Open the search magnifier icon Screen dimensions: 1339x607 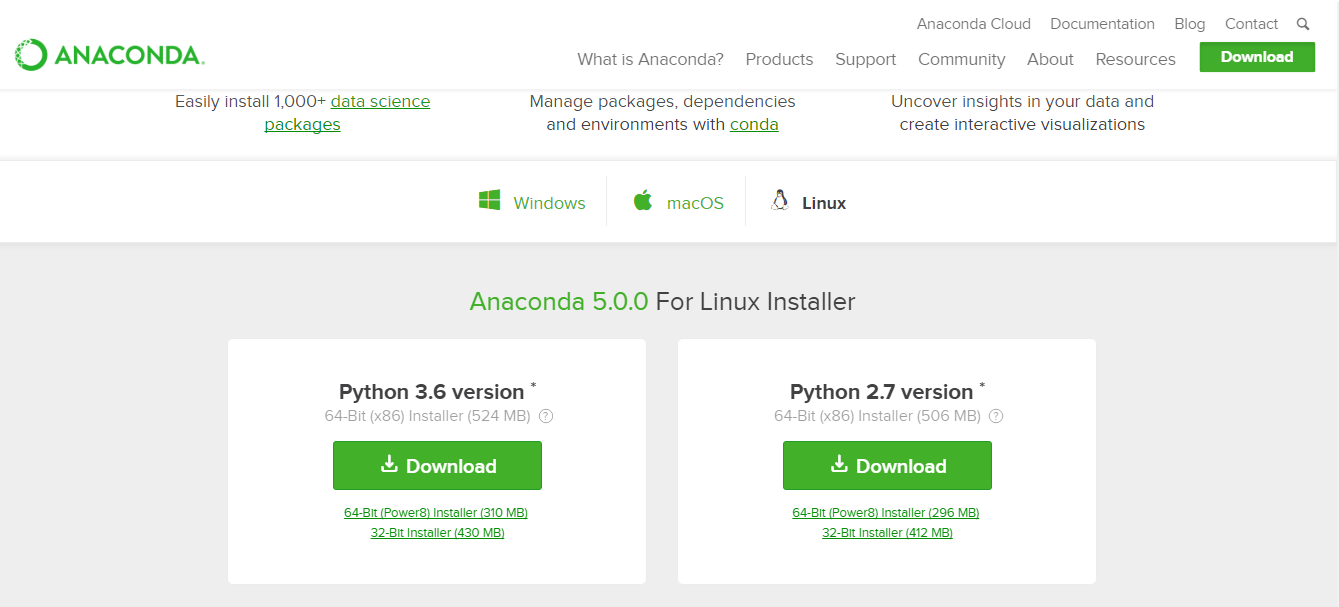click(x=1303, y=24)
